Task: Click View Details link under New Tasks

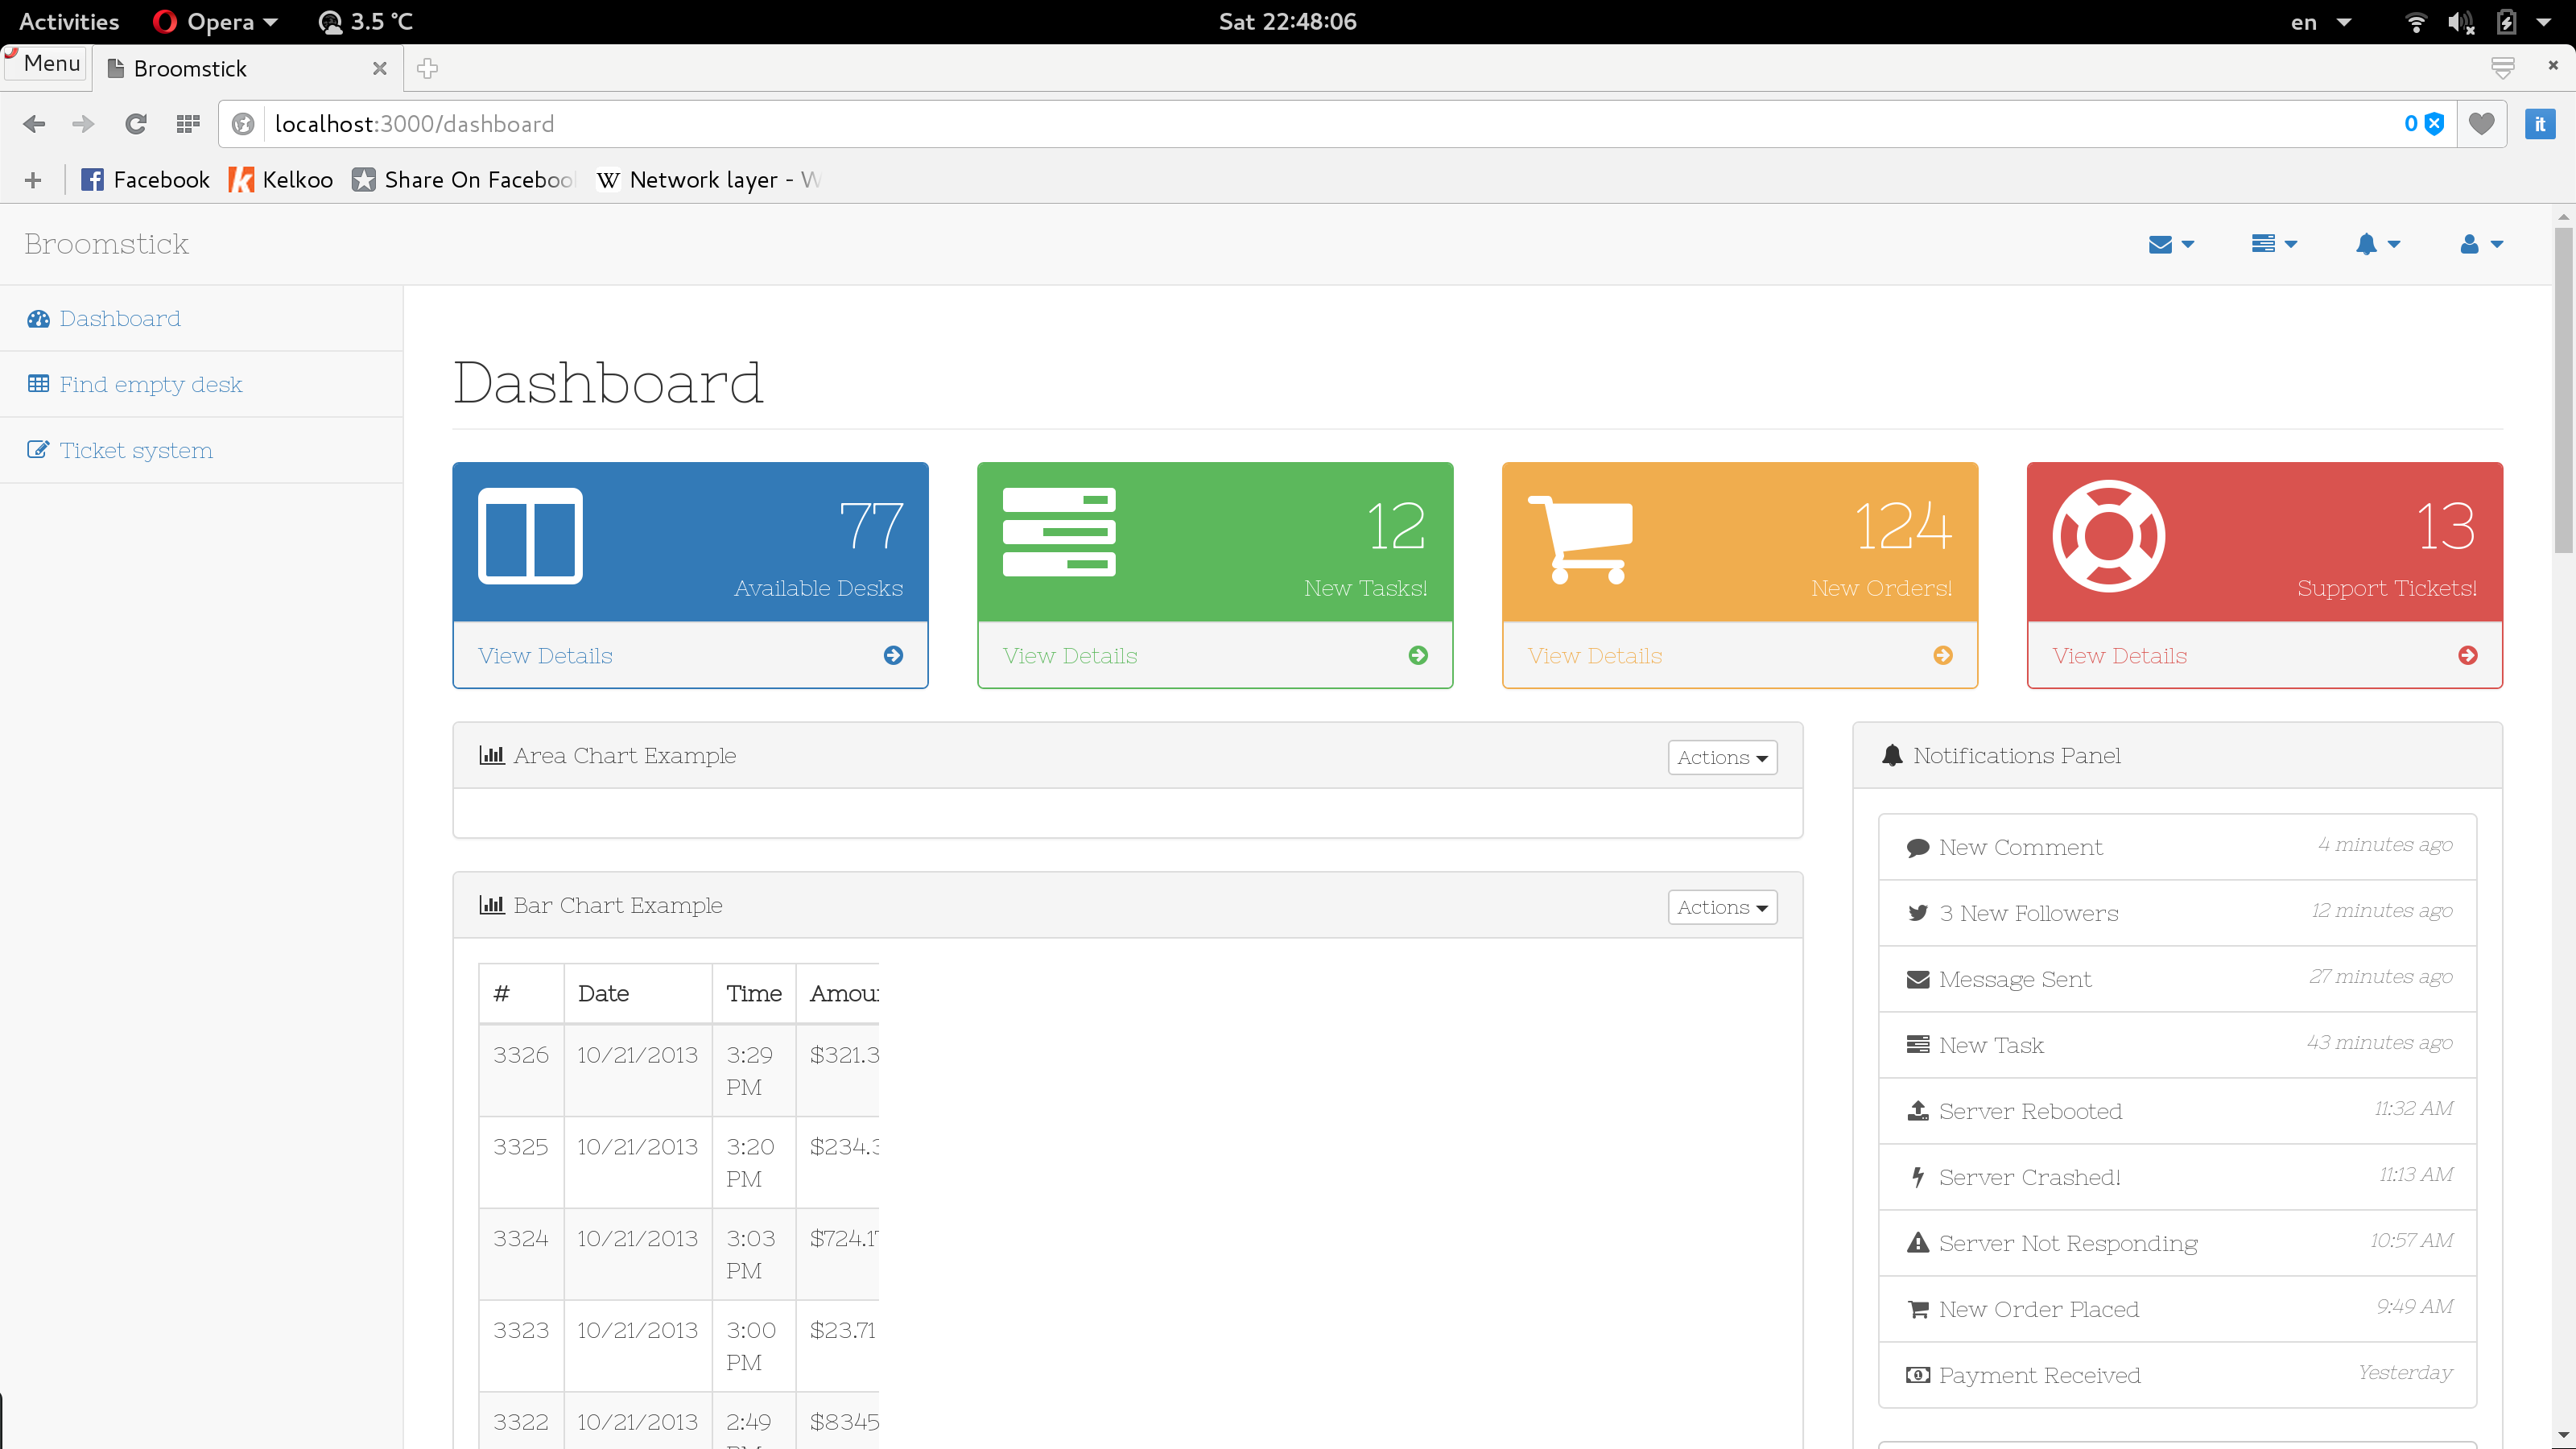Action: click(1070, 655)
